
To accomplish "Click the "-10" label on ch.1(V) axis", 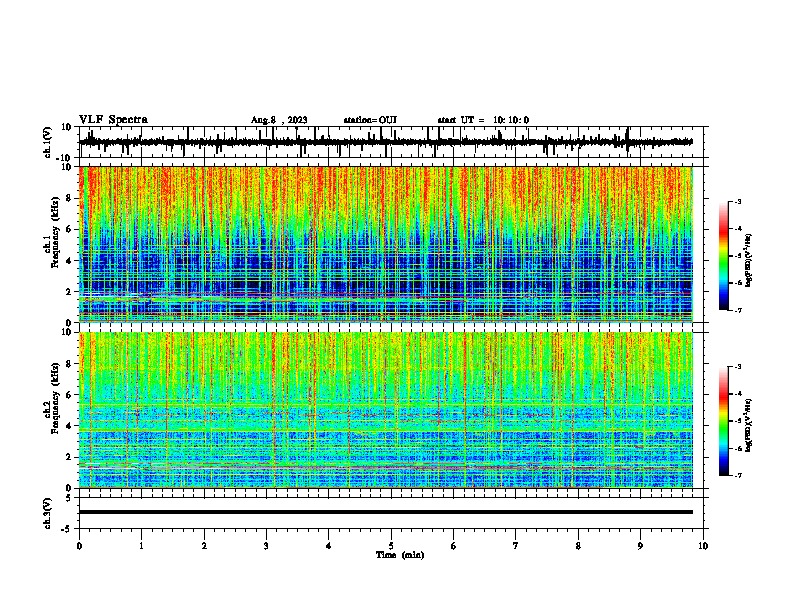I will (x=64, y=158).
